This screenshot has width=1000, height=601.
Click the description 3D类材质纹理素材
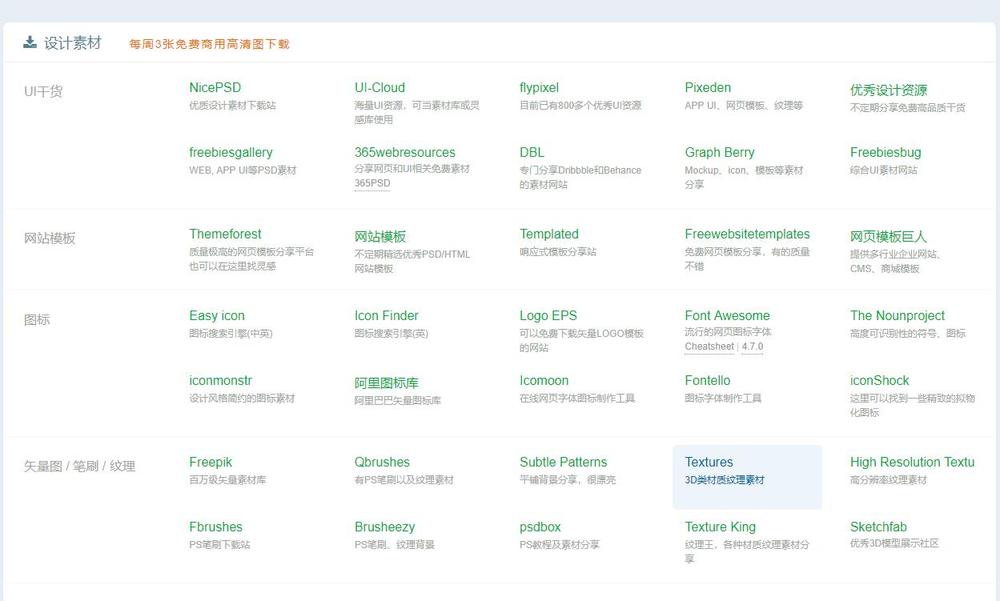(x=724, y=480)
